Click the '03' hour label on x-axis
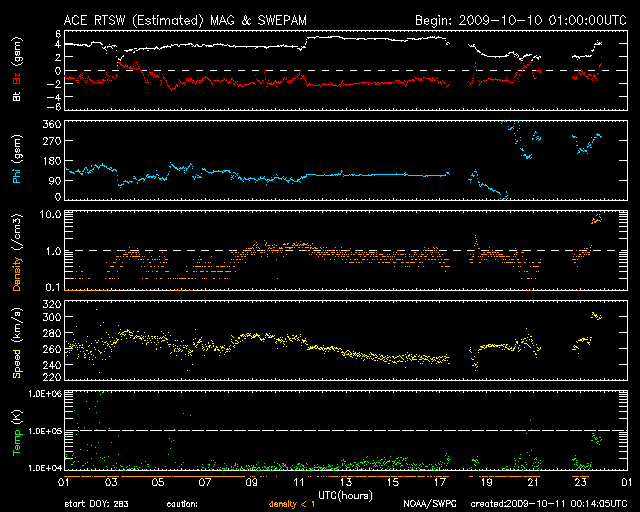640x512 pixels. point(111,483)
